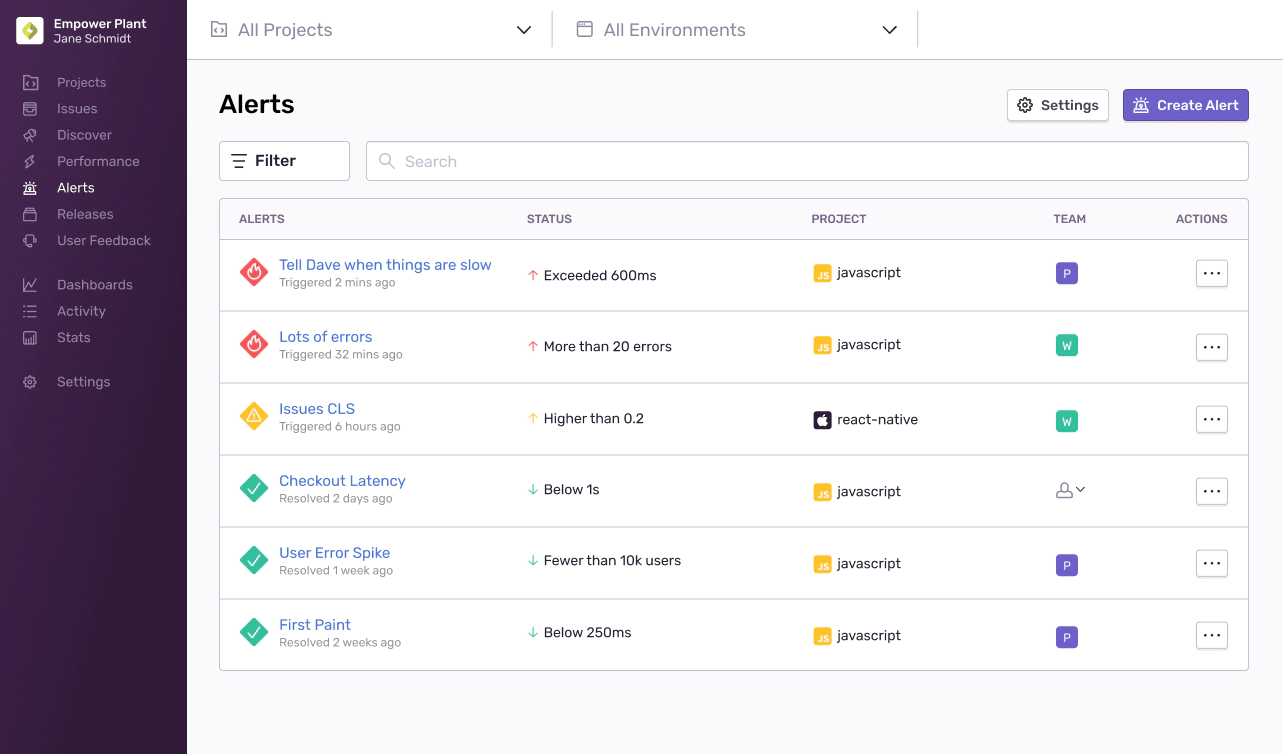This screenshot has height=754, width=1283.
Task: Click the Empower Plant organization logo
Action: coord(30,31)
